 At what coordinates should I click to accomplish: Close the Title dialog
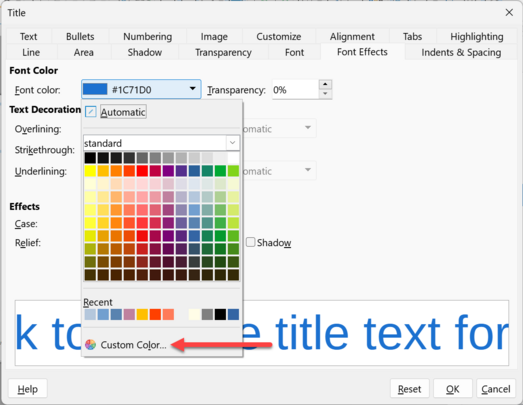[509, 13]
